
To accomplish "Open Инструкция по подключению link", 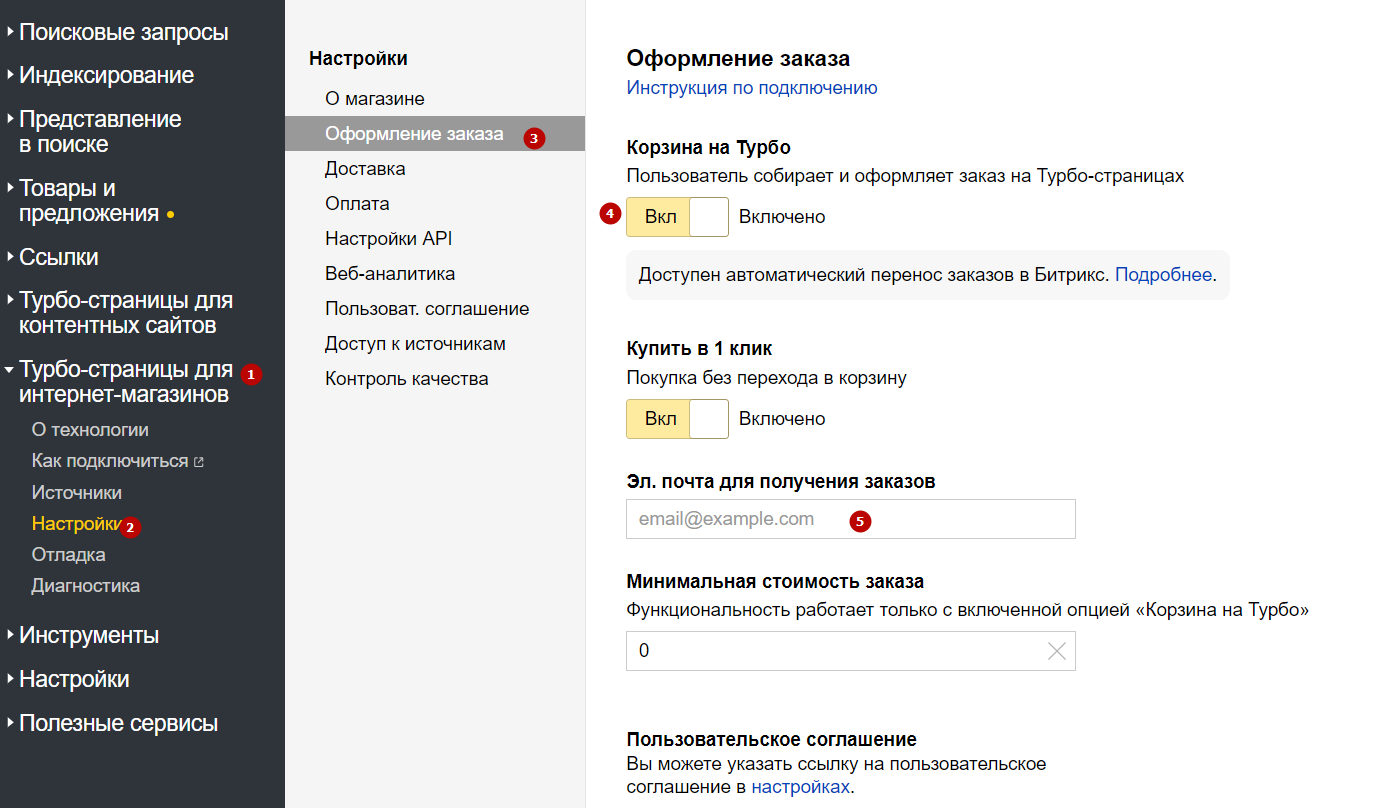I will click(x=751, y=88).
